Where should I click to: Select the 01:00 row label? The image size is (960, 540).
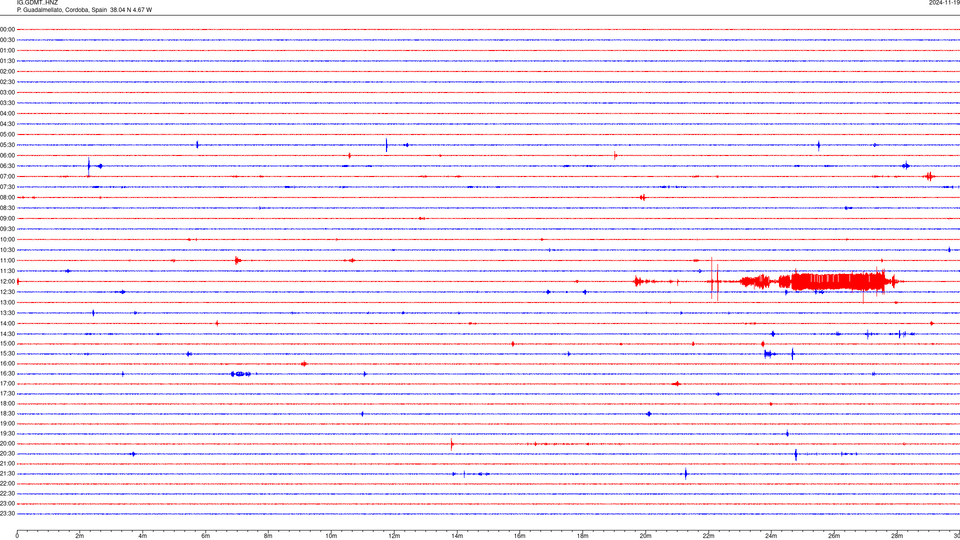7,50
